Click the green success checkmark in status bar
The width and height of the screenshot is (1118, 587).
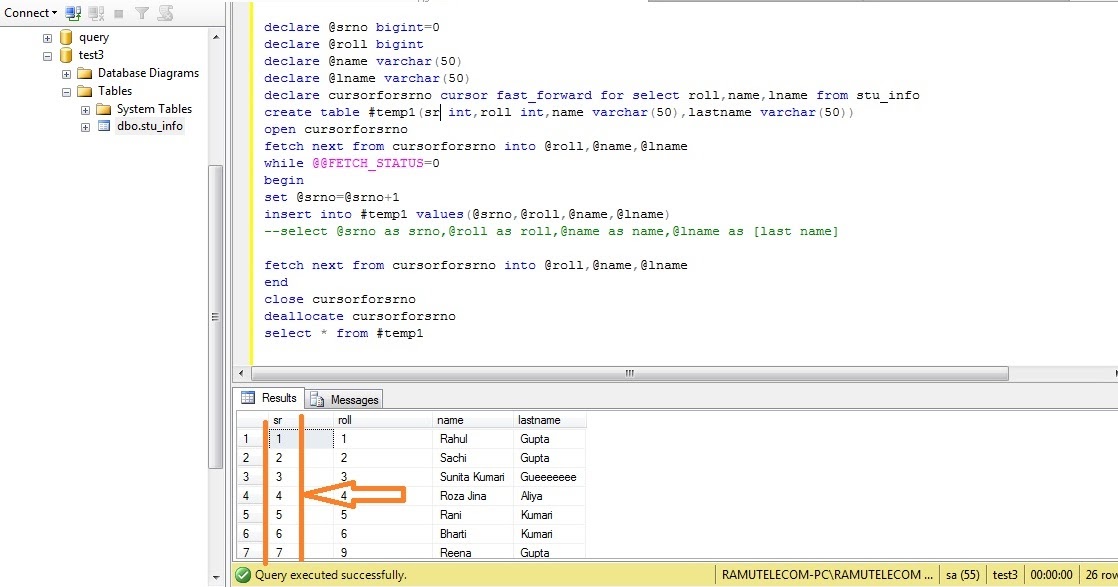click(244, 575)
